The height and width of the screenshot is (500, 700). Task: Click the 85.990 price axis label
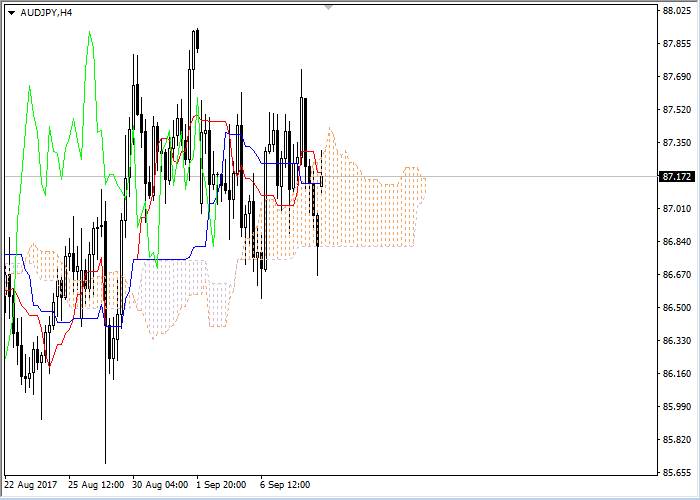[677, 407]
